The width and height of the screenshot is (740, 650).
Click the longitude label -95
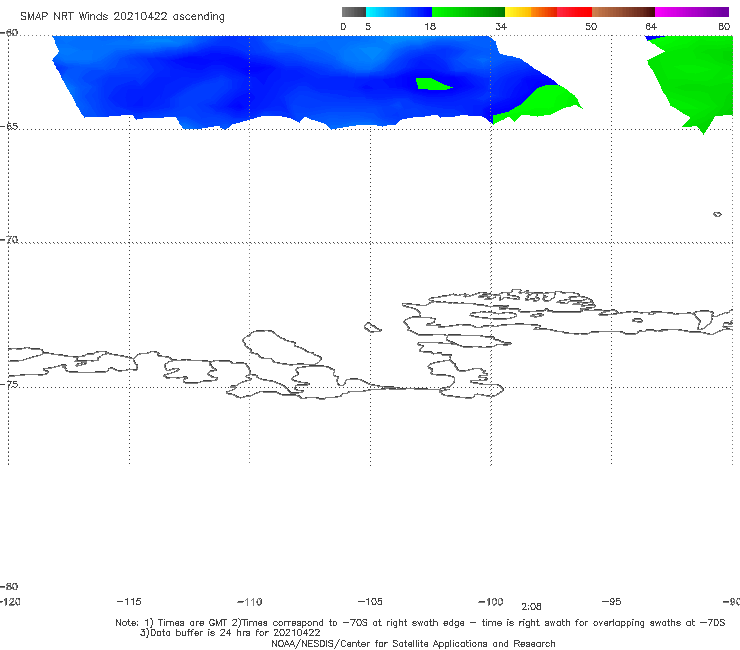612,601
